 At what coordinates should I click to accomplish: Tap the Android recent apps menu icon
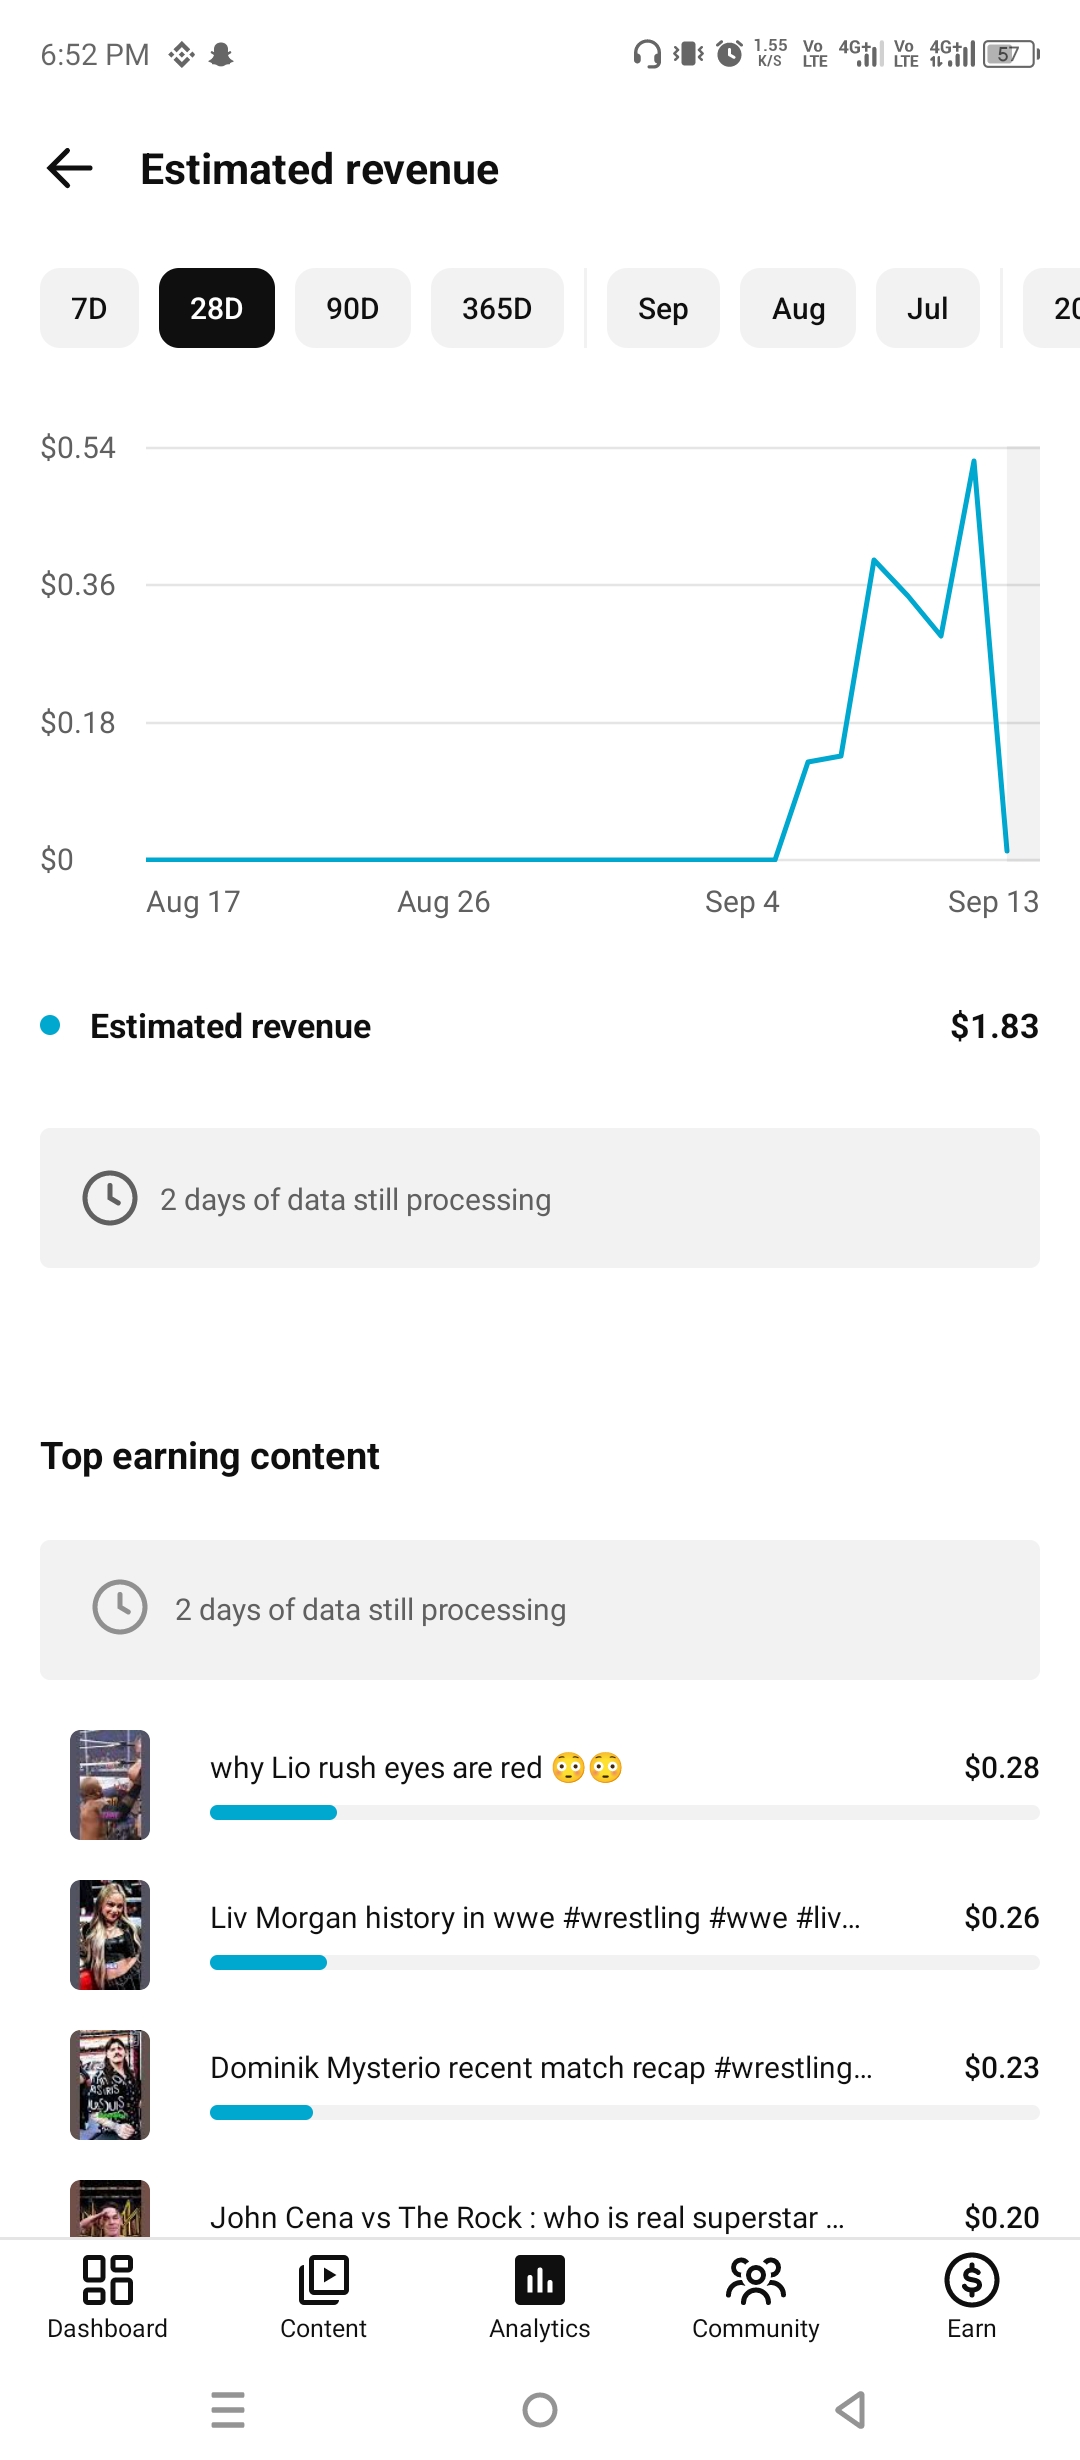coord(228,2410)
